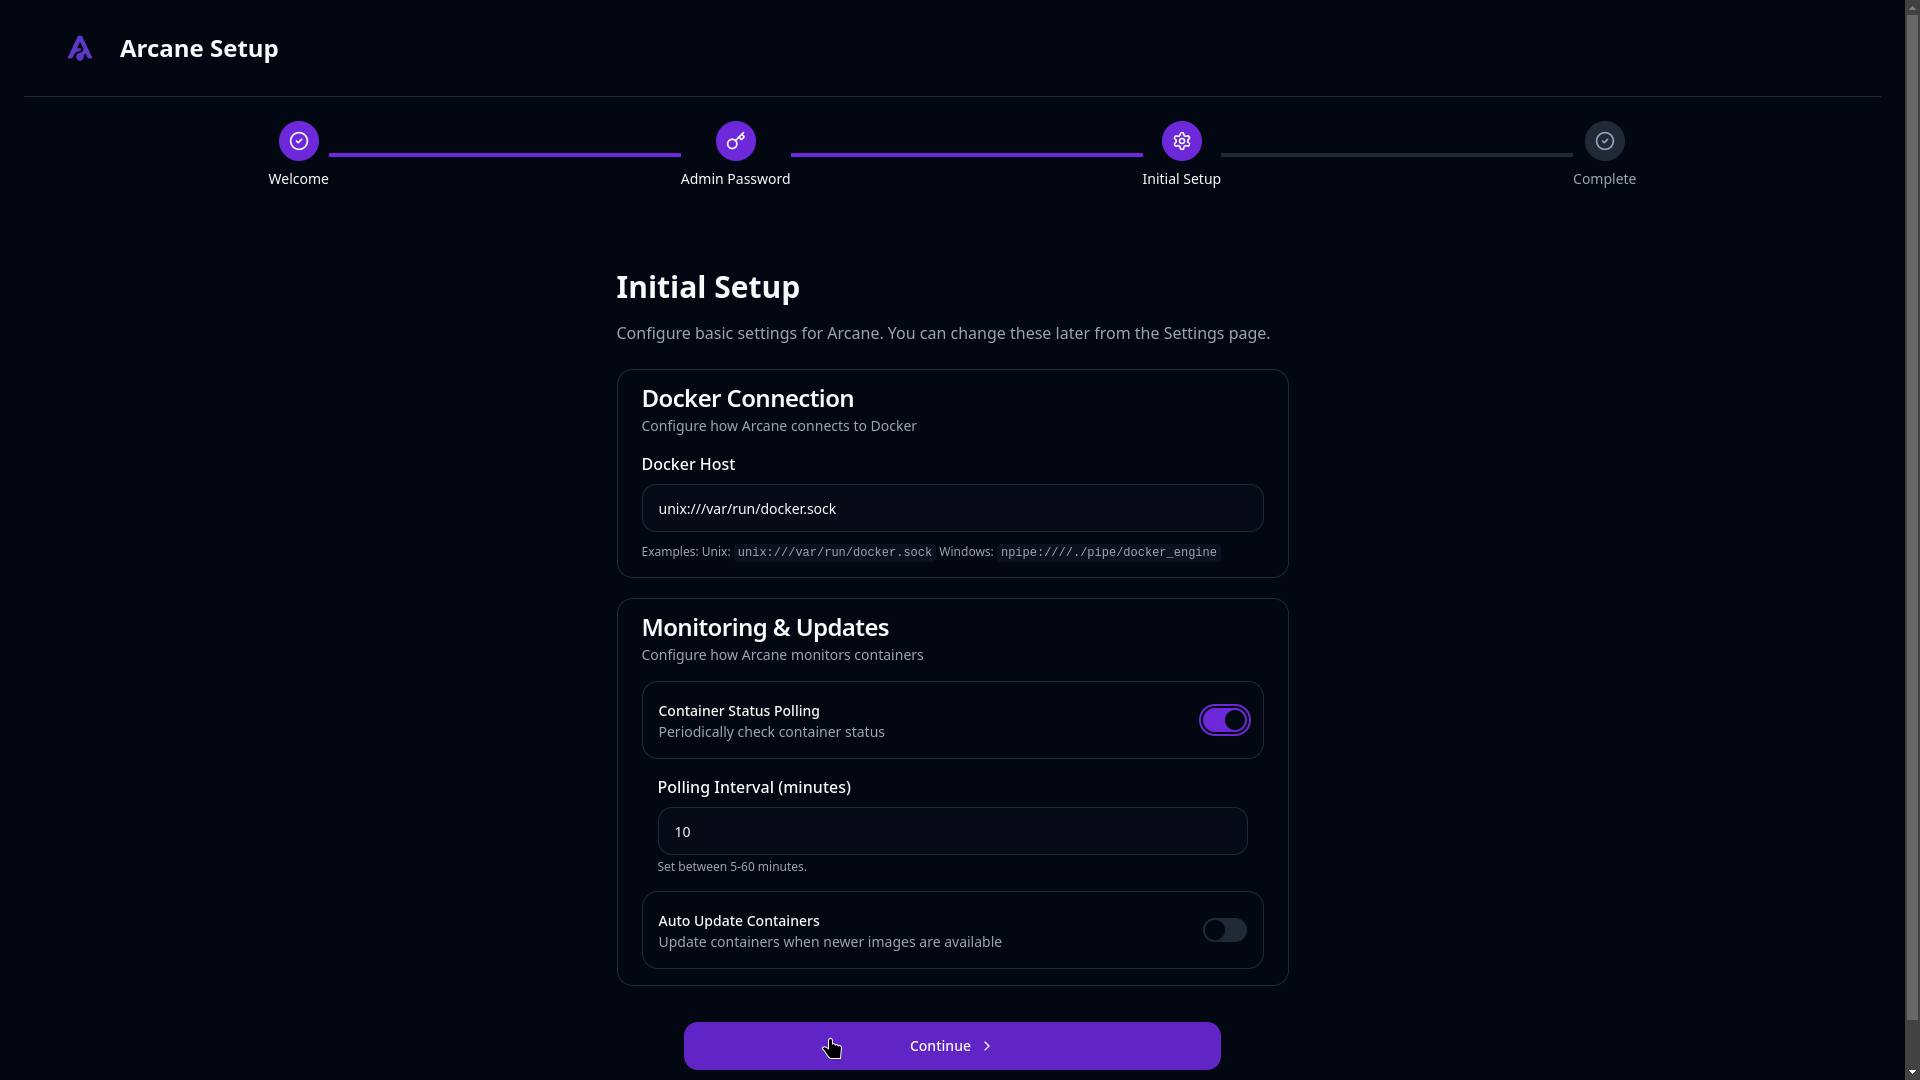Click the Arcane logo icon

point(80,48)
